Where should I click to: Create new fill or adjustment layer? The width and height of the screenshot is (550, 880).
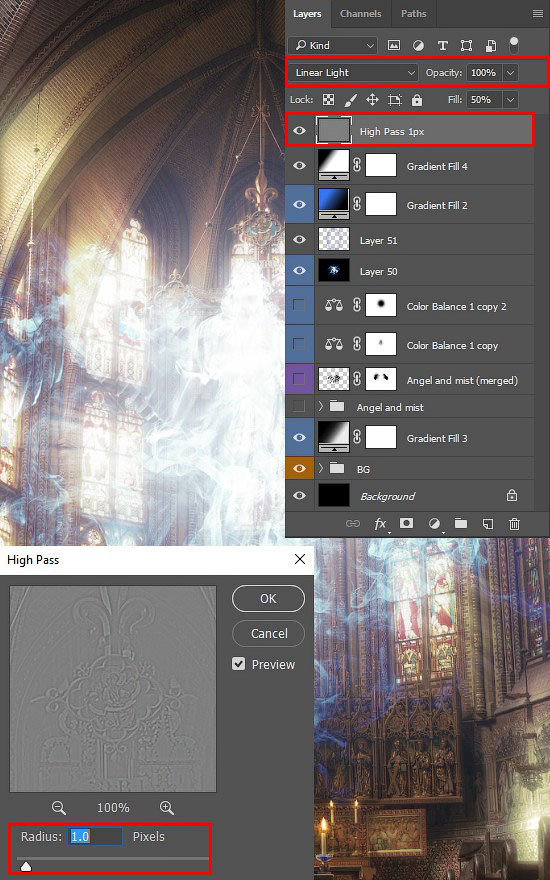point(434,524)
